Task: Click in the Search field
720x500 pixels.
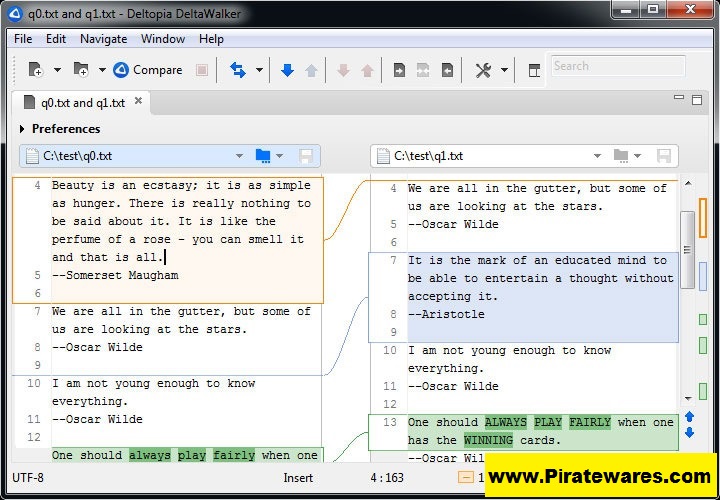Action: pyautogui.click(x=617, y=66)
